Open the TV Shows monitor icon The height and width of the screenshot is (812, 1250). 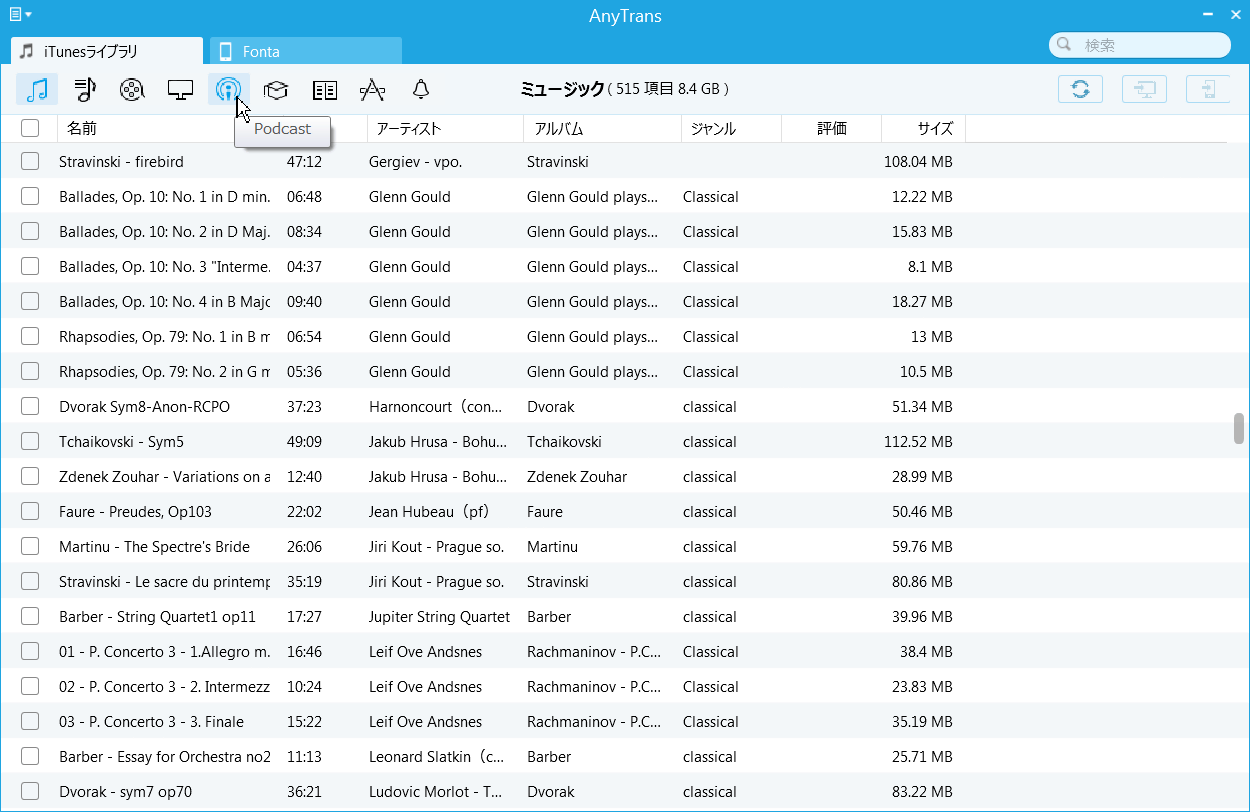(x=180, y=90)
